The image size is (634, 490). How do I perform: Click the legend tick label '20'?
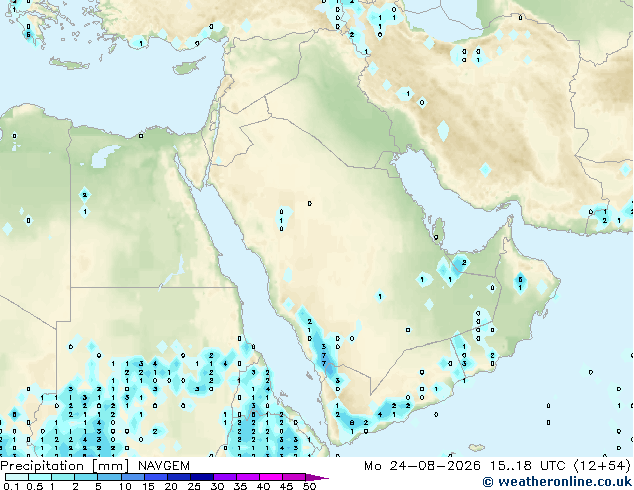click(x=171, y=486)
